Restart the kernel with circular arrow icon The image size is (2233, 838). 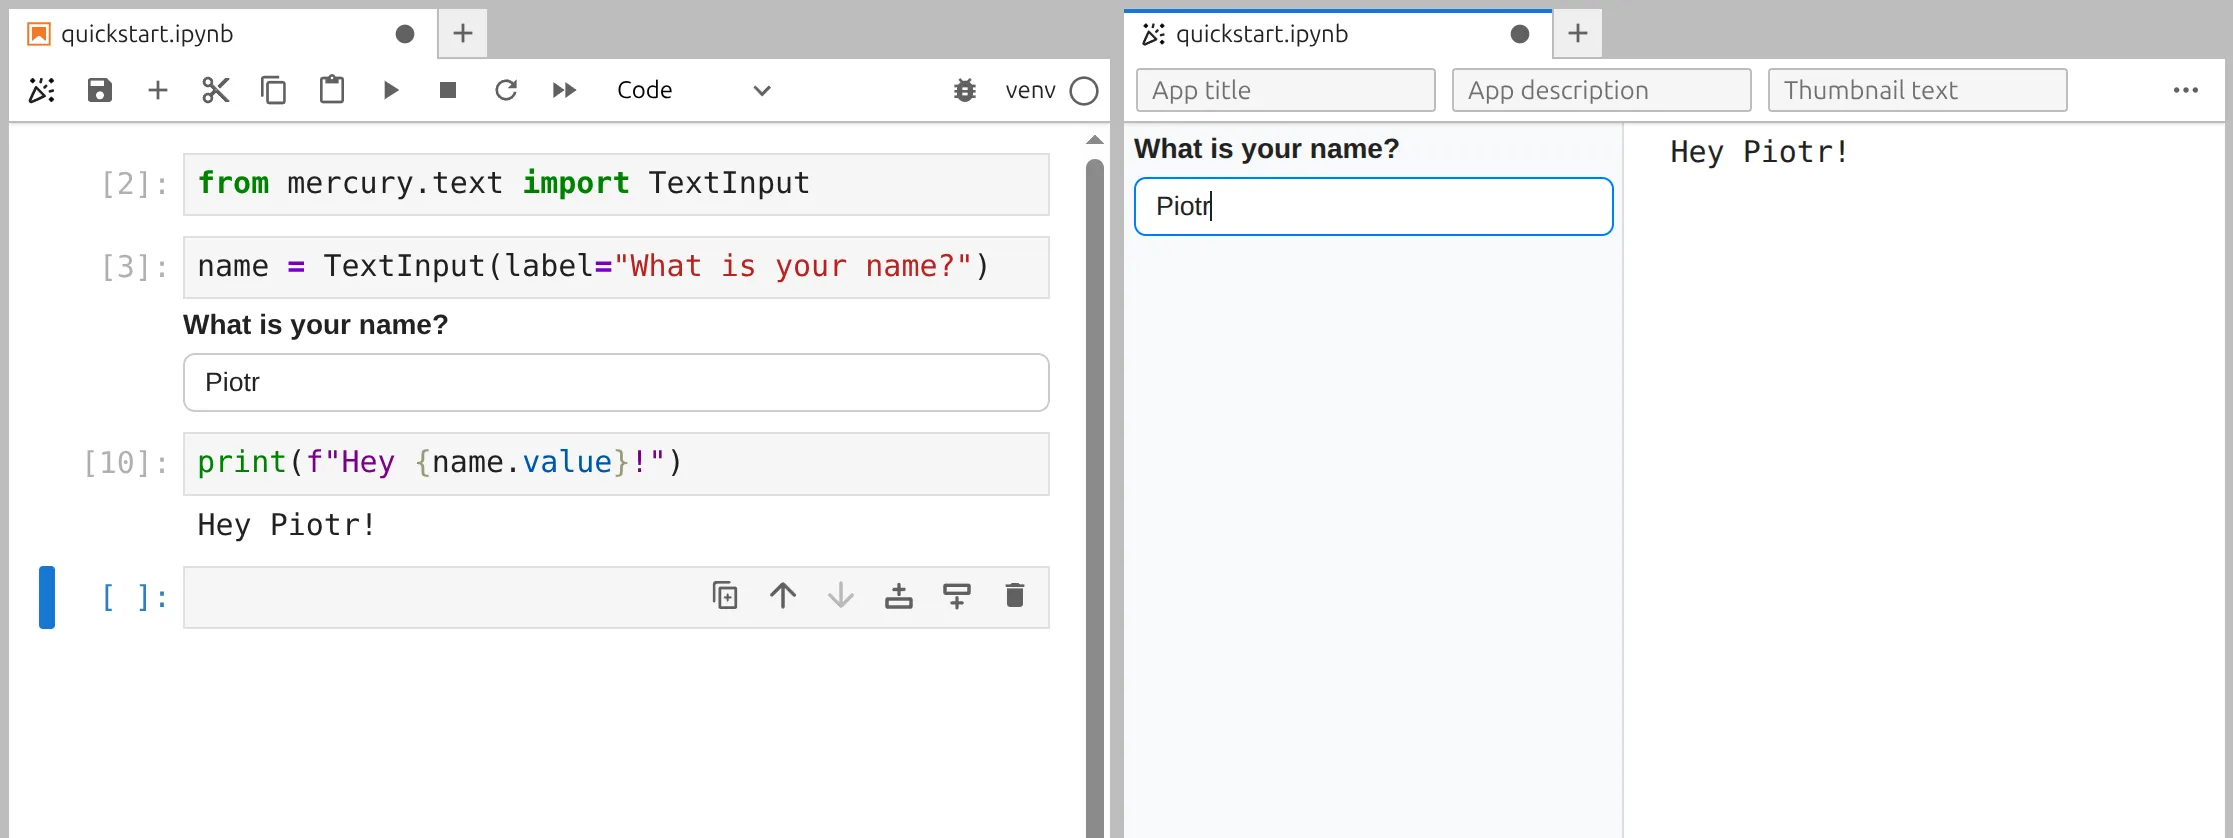pos(506,90)
